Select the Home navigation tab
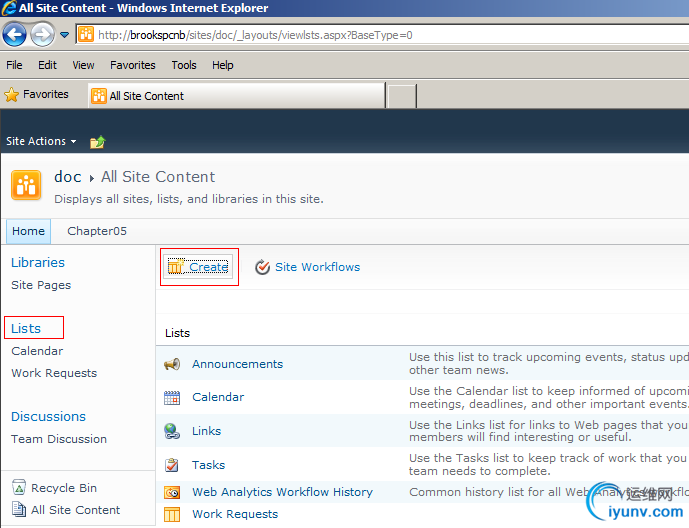This screenshot has width=689, height=528. pos(29,231)
